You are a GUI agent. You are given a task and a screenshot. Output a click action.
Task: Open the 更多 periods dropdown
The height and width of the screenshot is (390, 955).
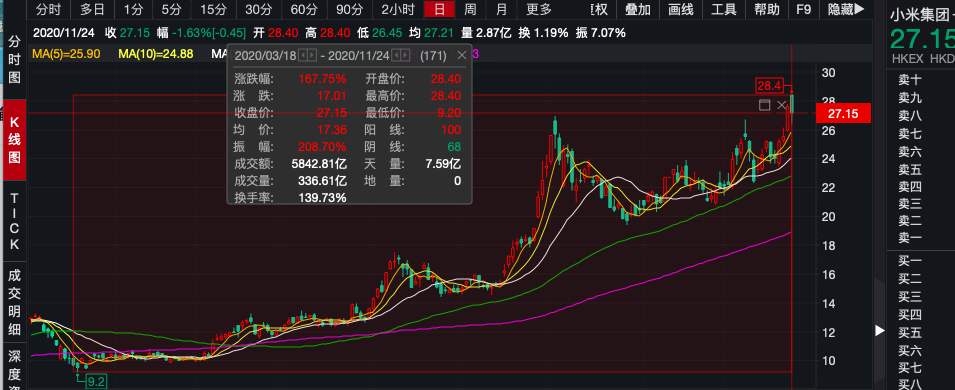click(x=539, y=9)
